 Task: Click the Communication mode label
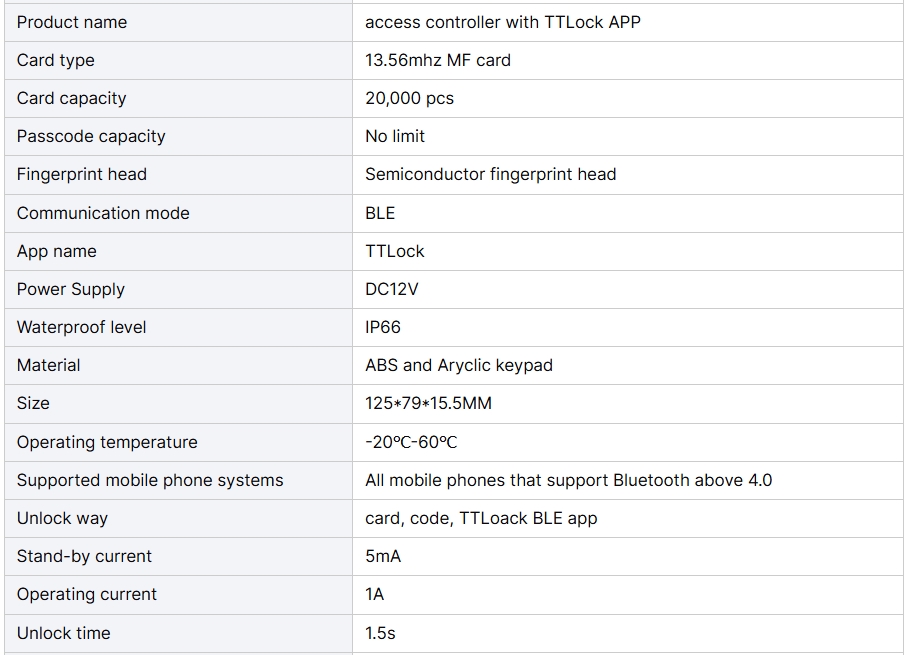103,213
